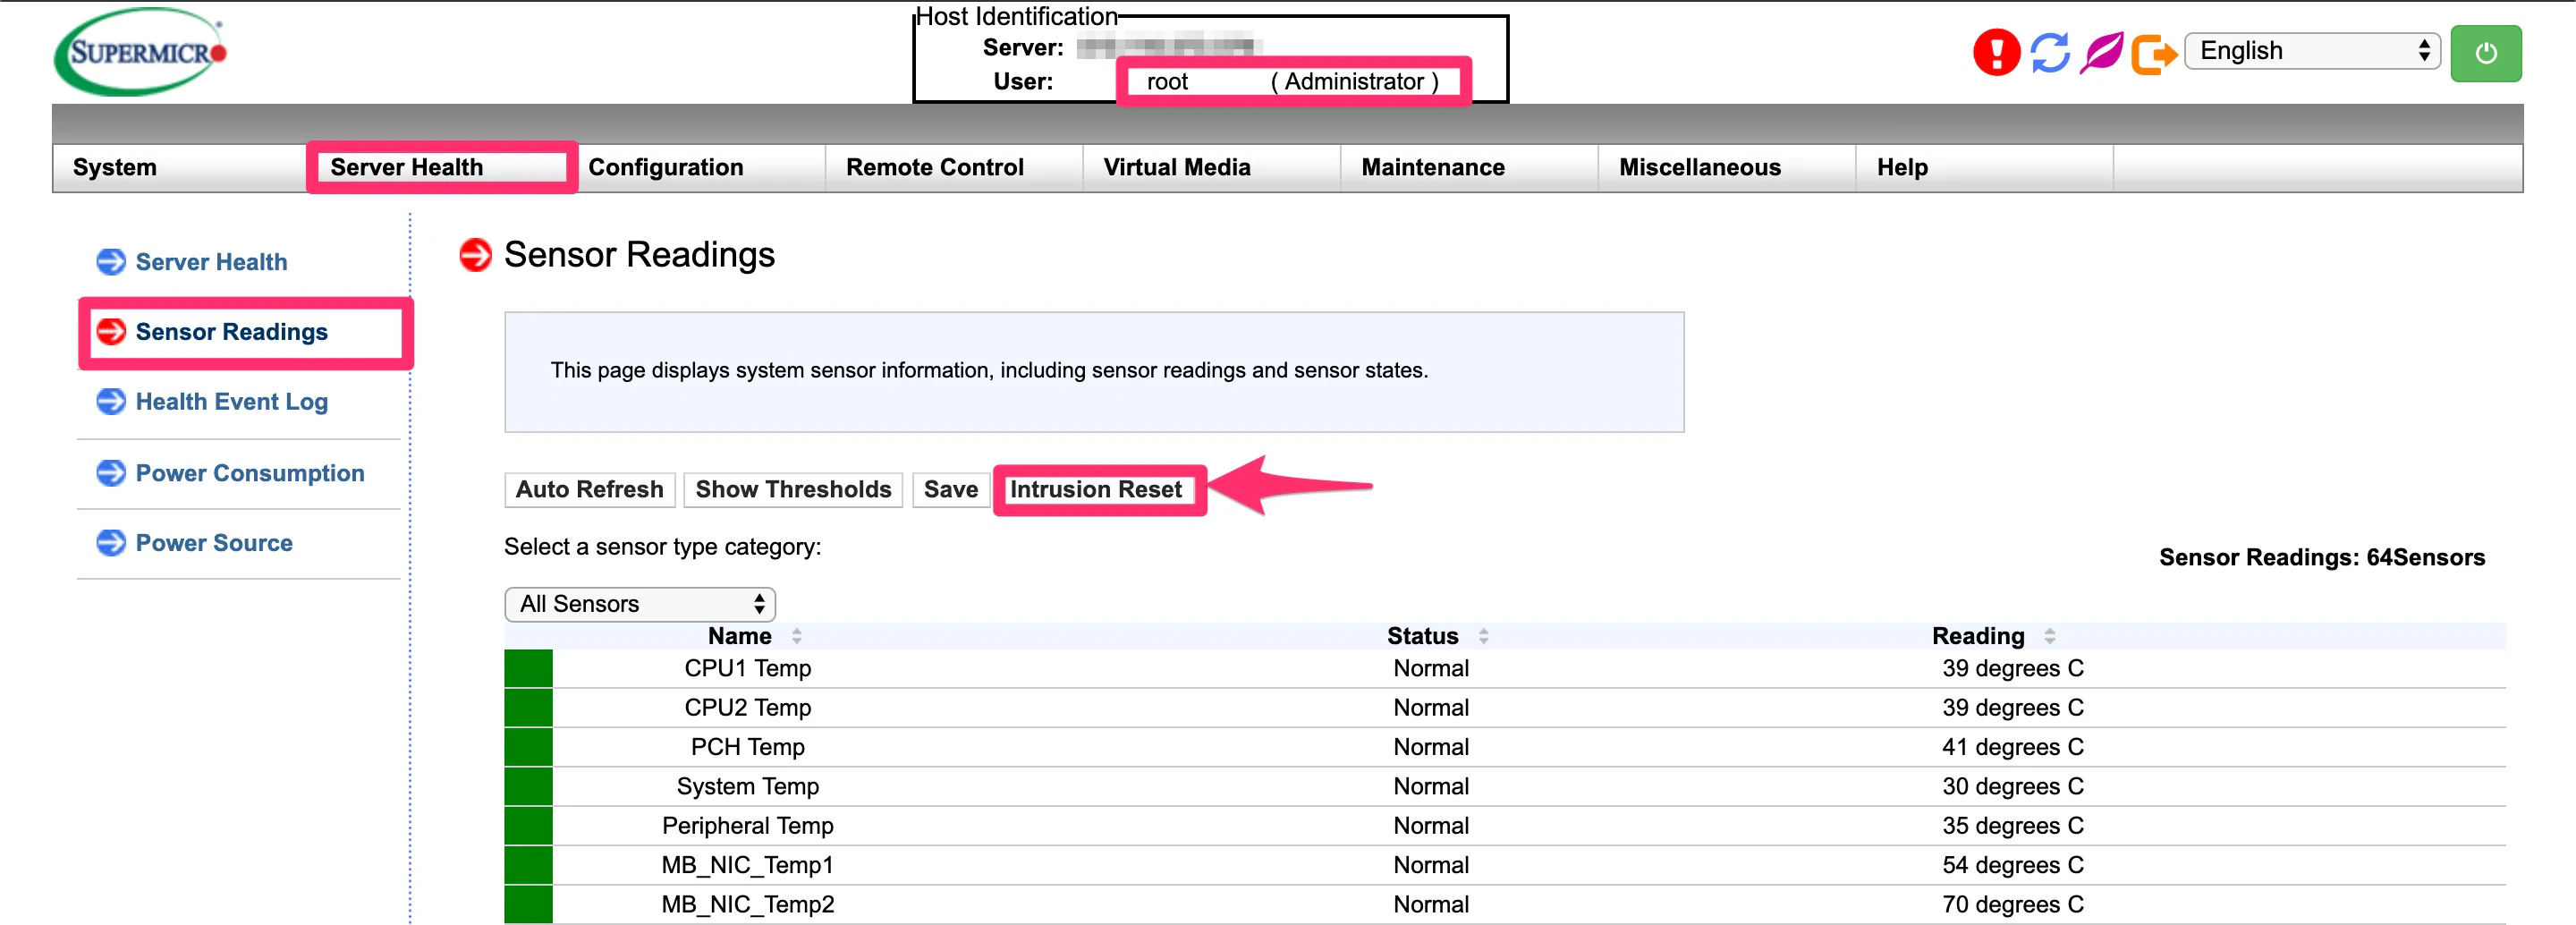Open the Sensor Readings sidebar link

(x=231, y=331)
